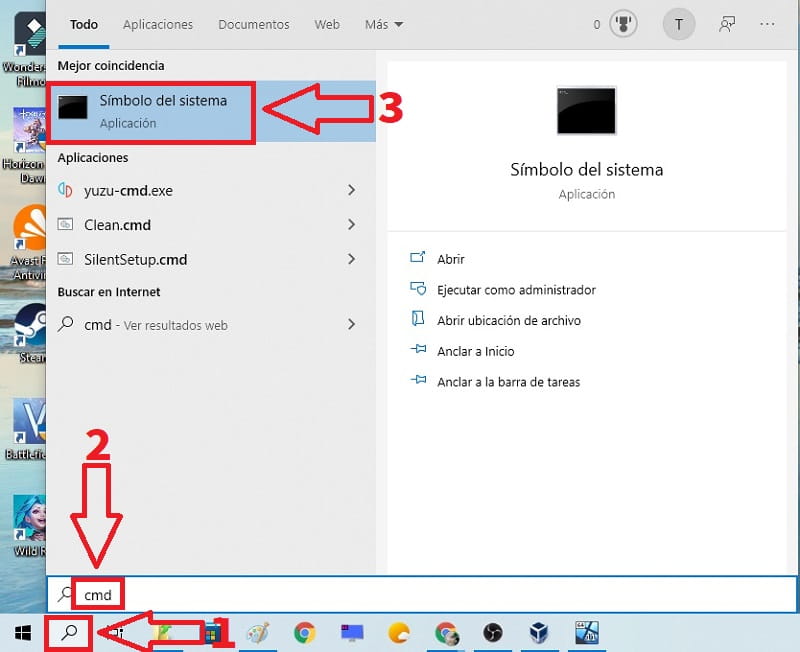The height and width of the screenshot is (652, 800).
Task: Click the cmd Ver resultados web entry
Action: tap(211, 324)
